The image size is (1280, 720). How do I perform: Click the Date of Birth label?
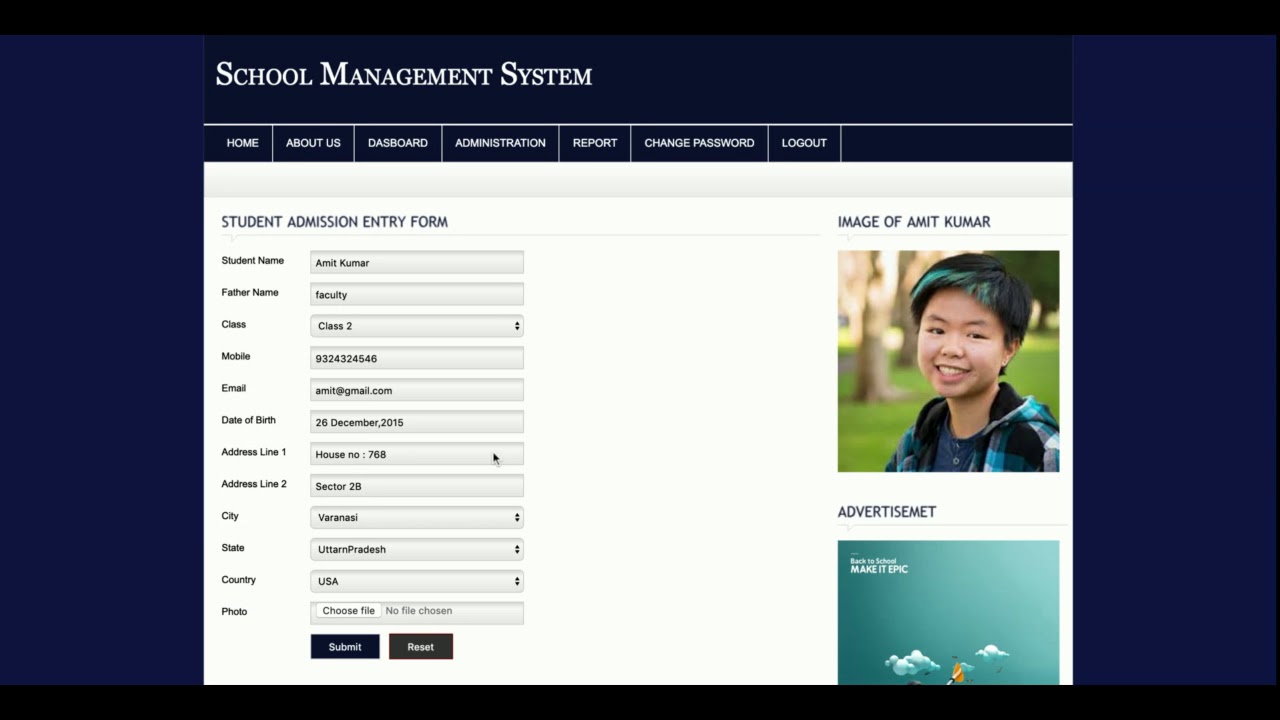248,420
